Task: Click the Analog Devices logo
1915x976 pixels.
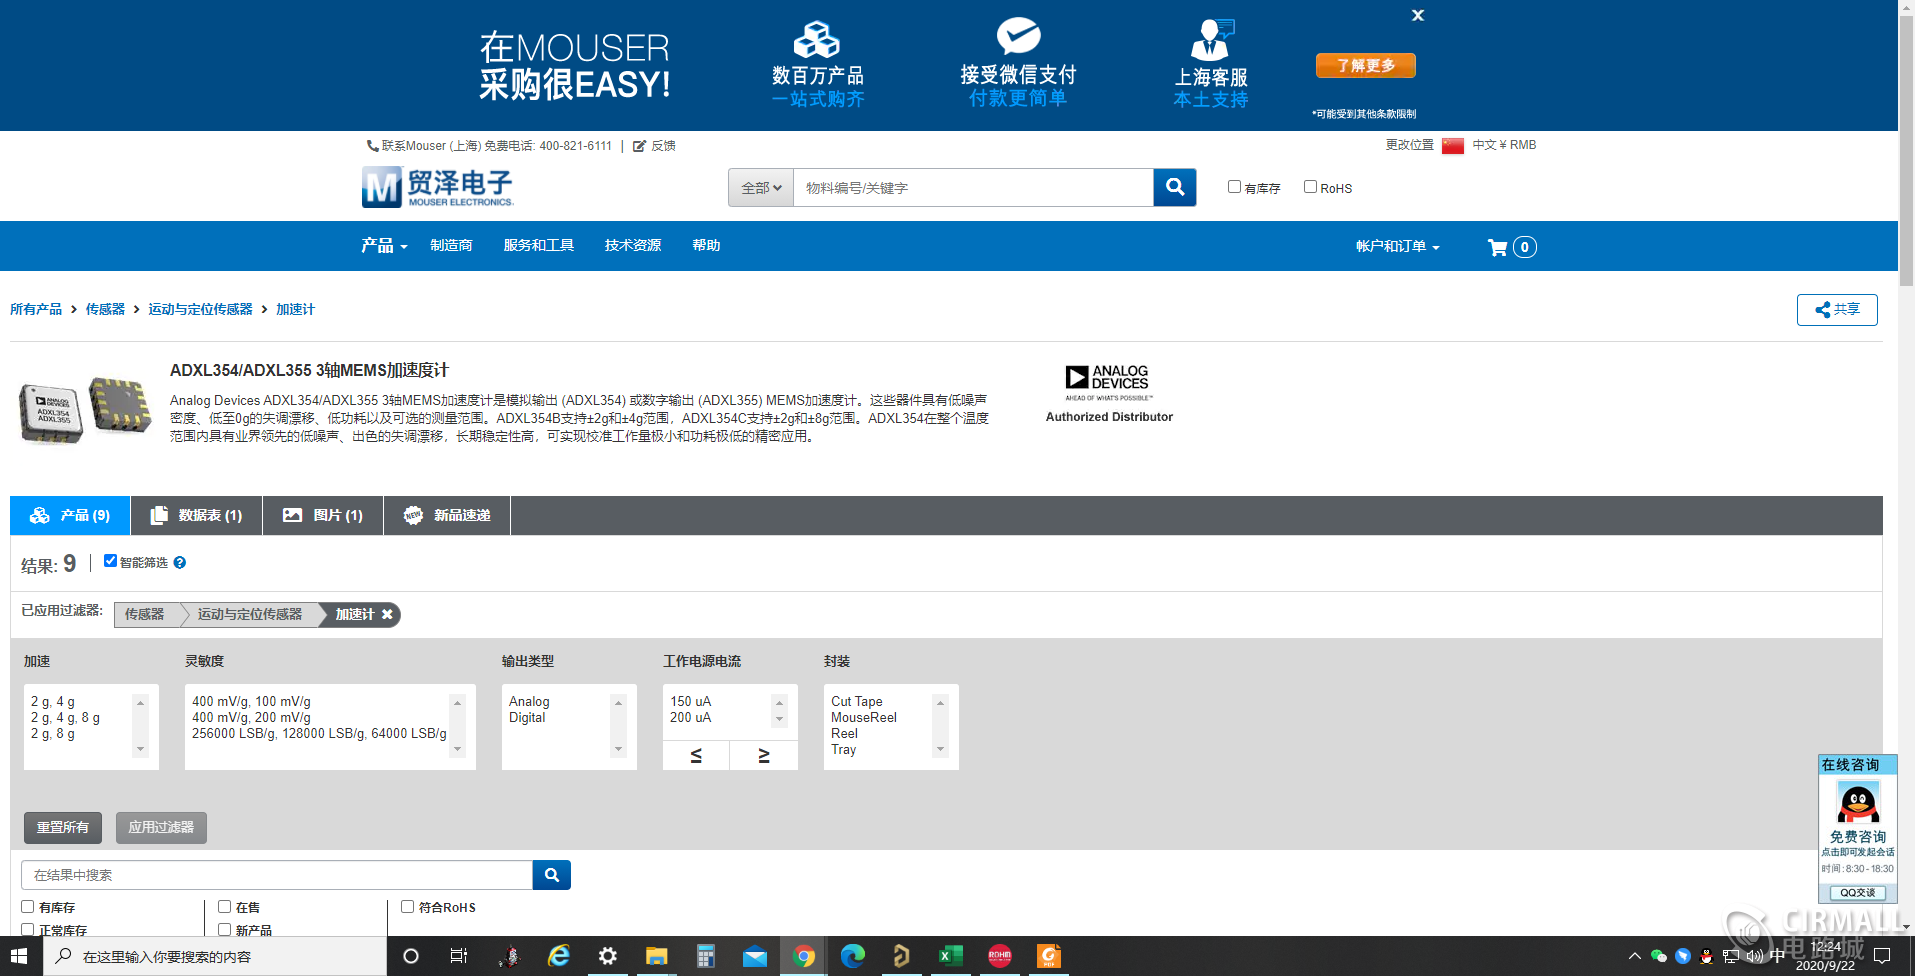Action: (x=1109, y=383)
